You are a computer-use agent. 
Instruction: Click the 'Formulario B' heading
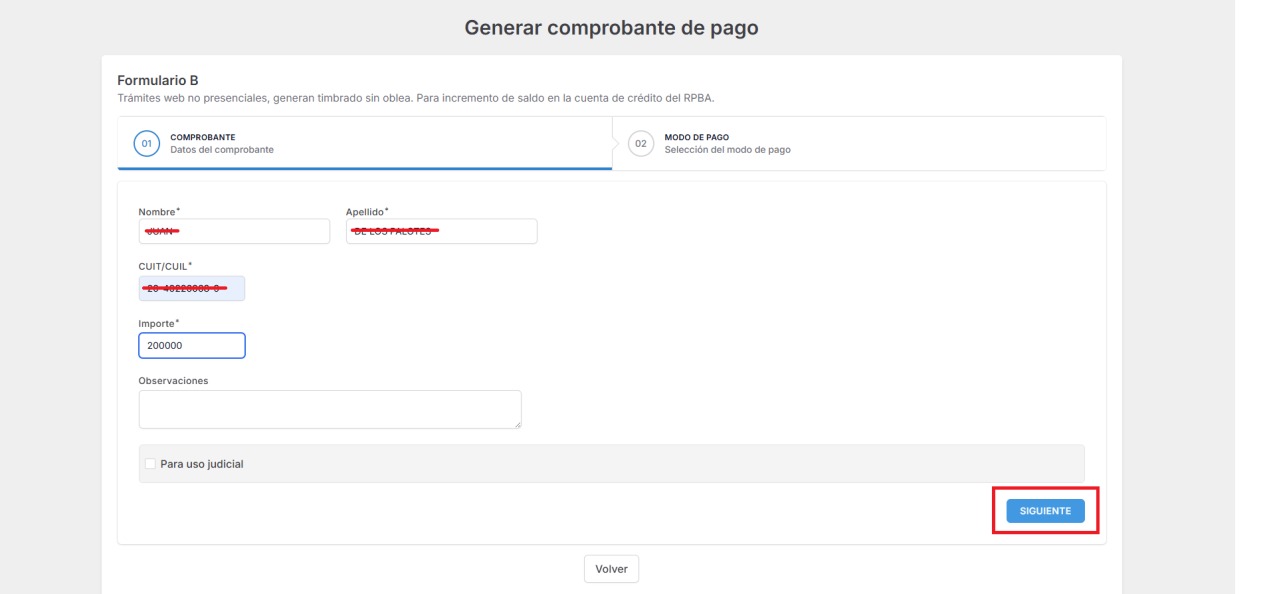[158, 80]
